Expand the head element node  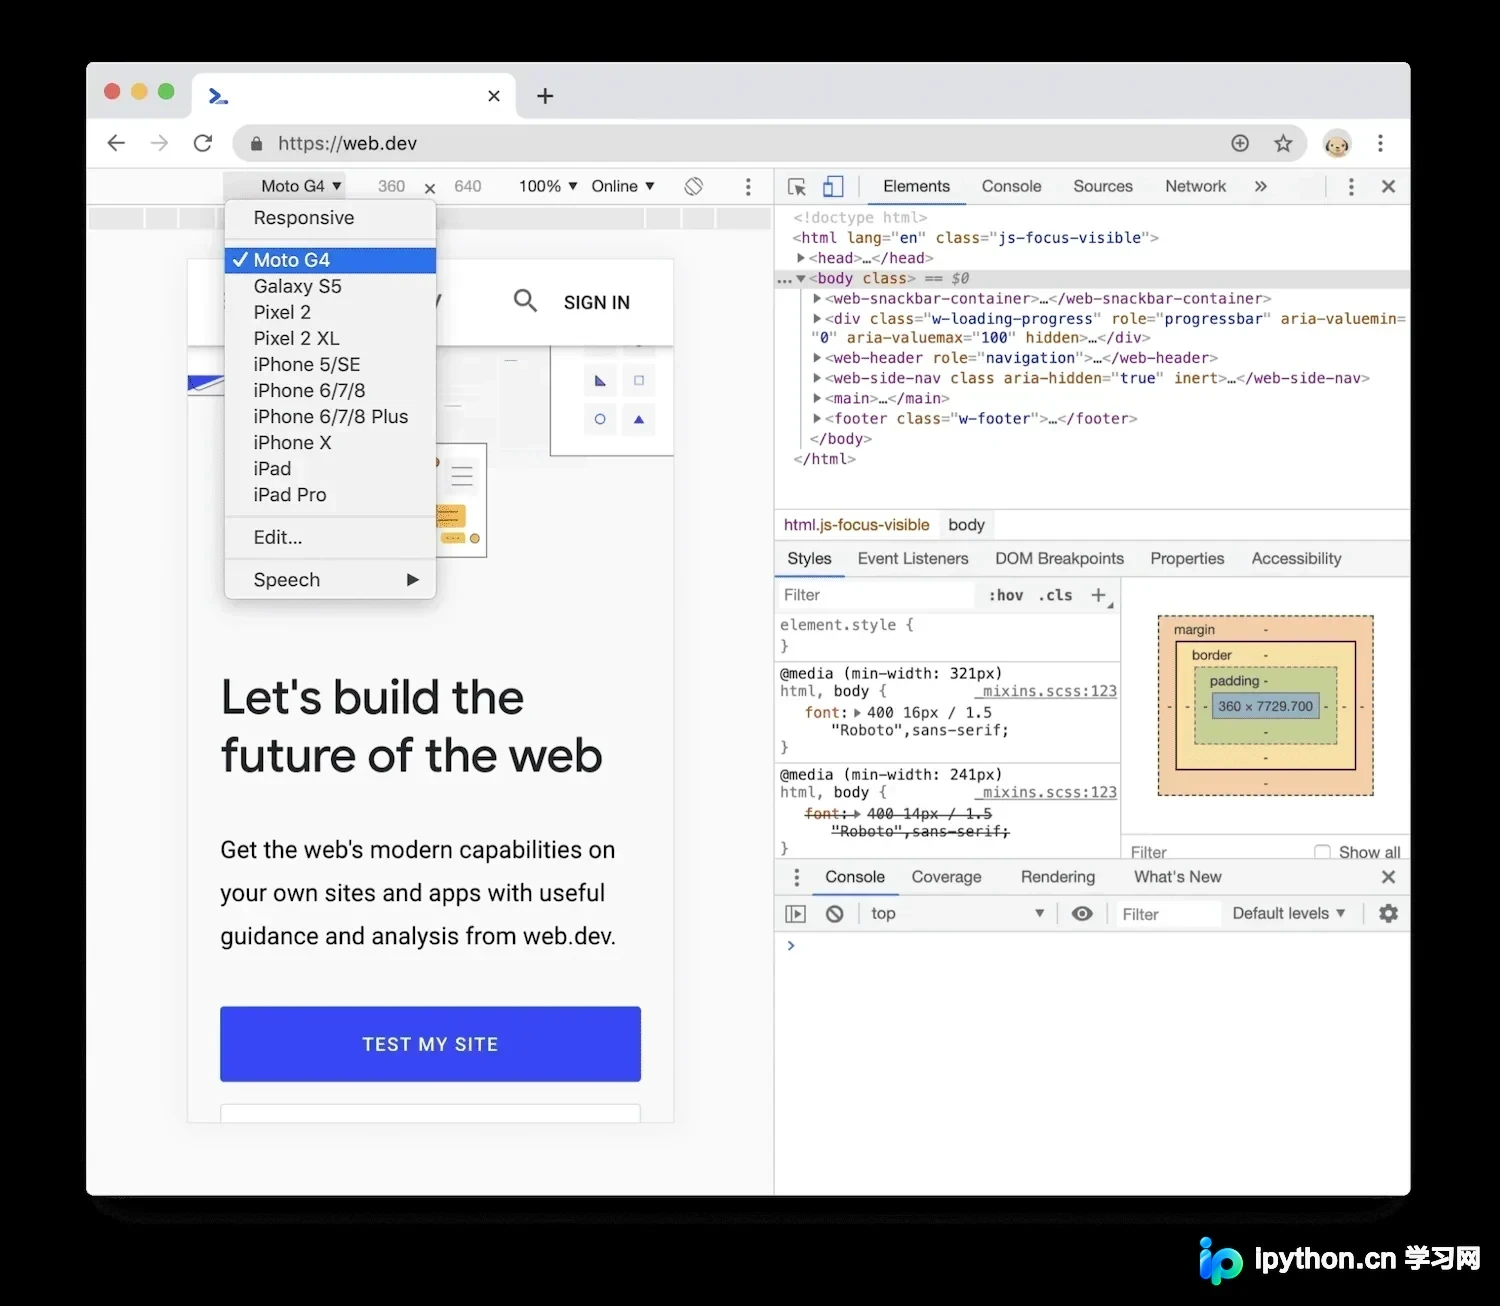pyautogui.click(x=801, y=258)
